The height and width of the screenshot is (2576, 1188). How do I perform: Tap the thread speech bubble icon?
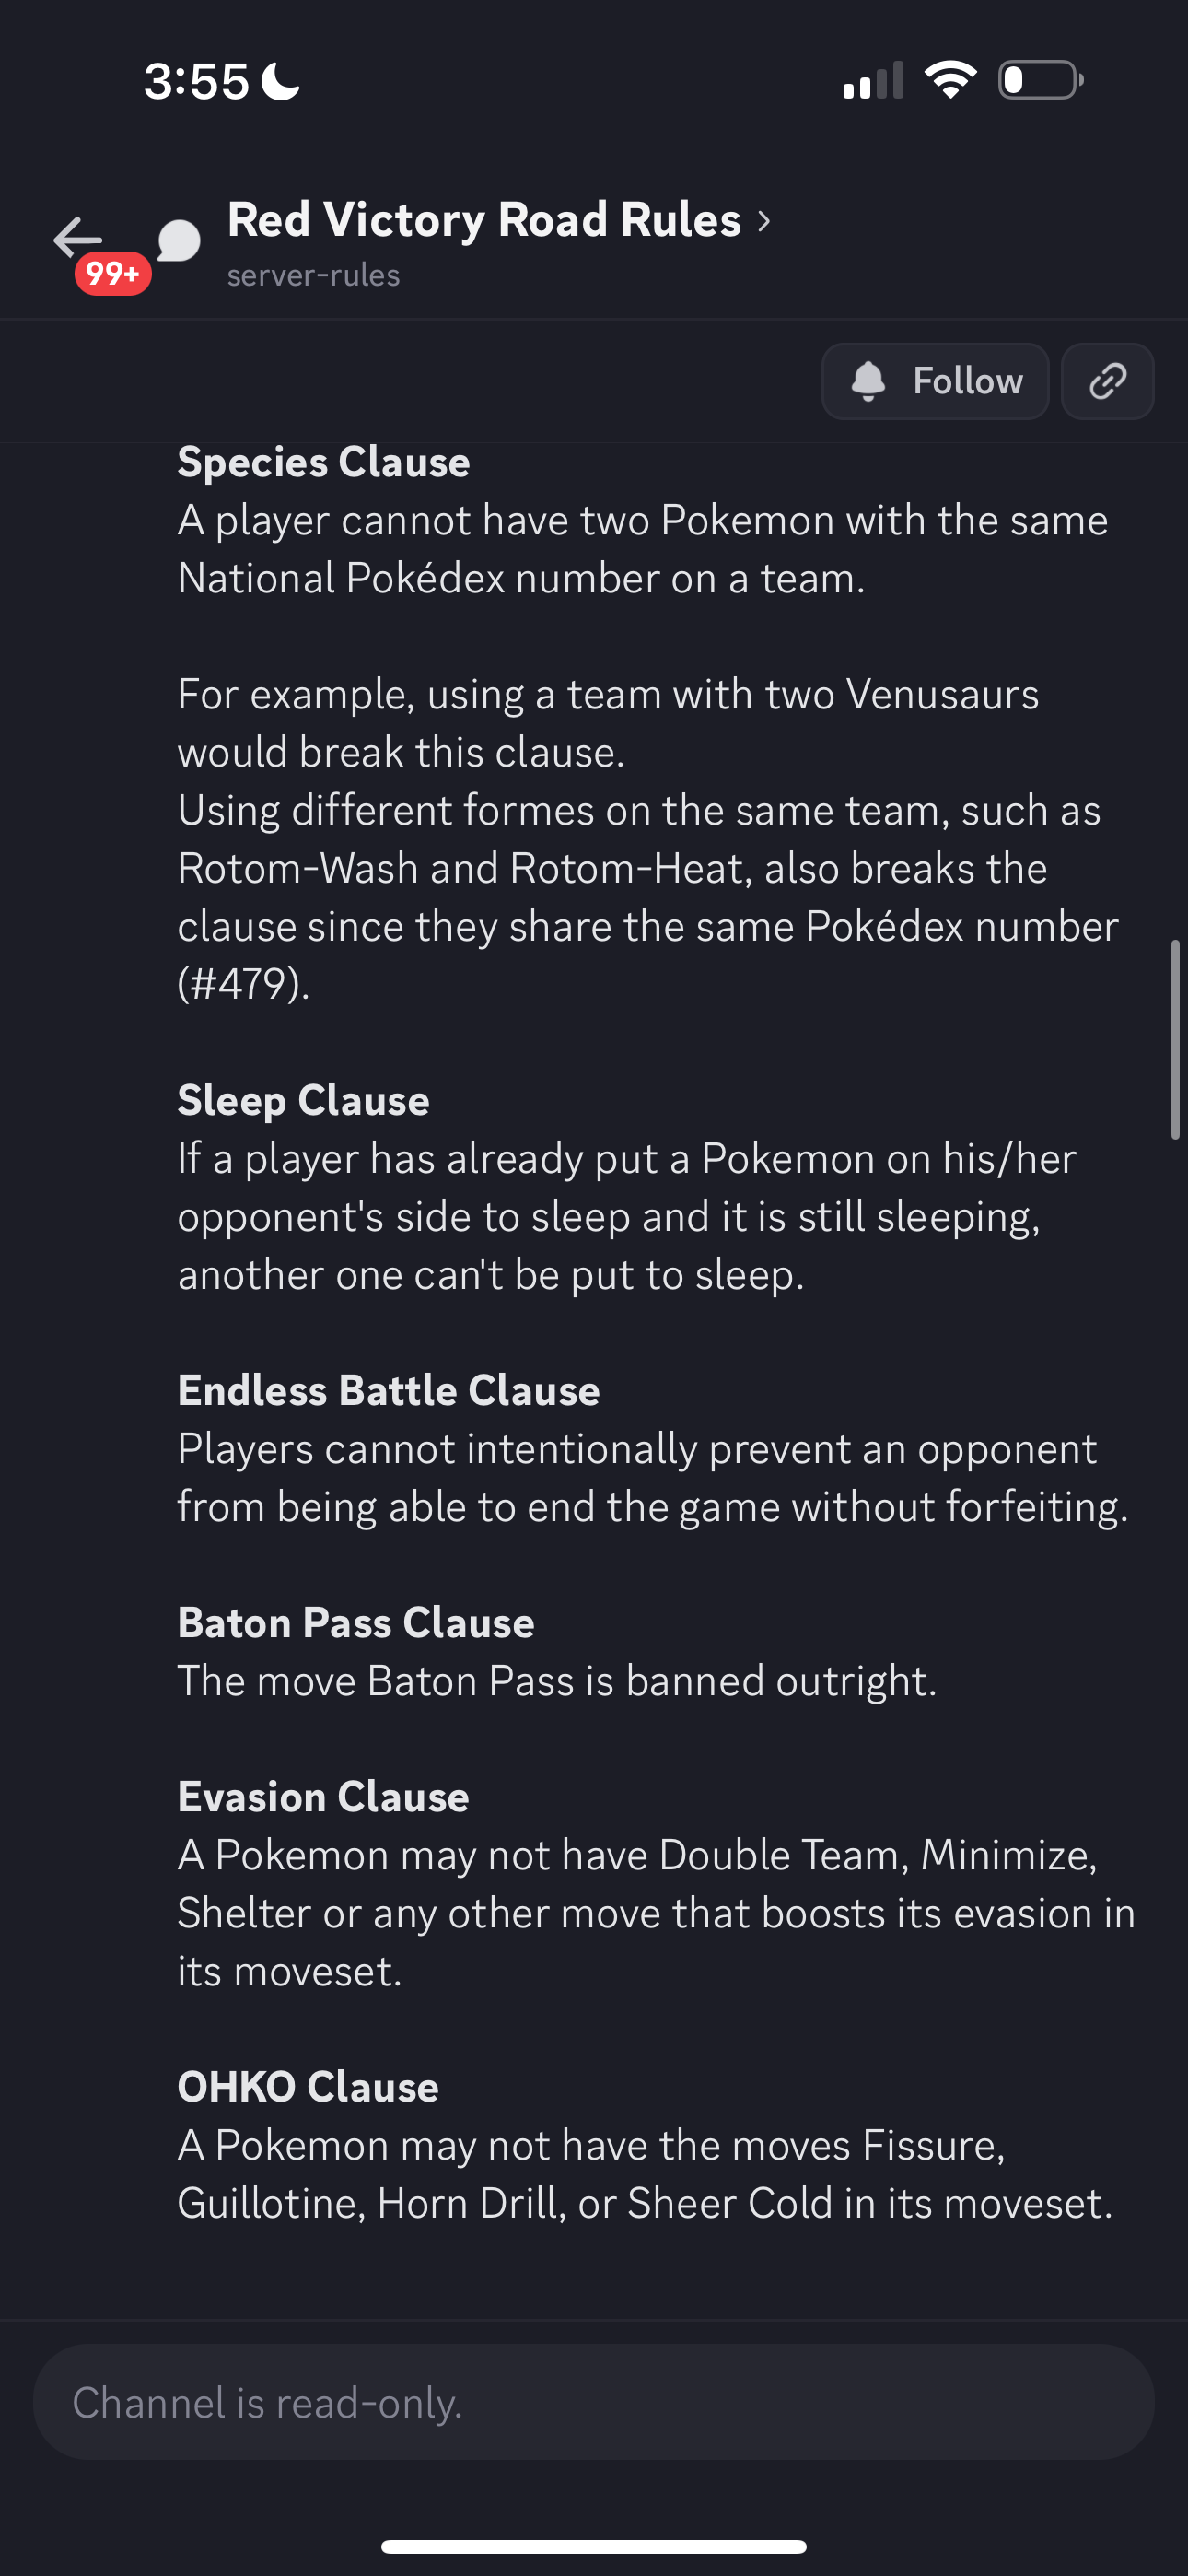(179, 241)
